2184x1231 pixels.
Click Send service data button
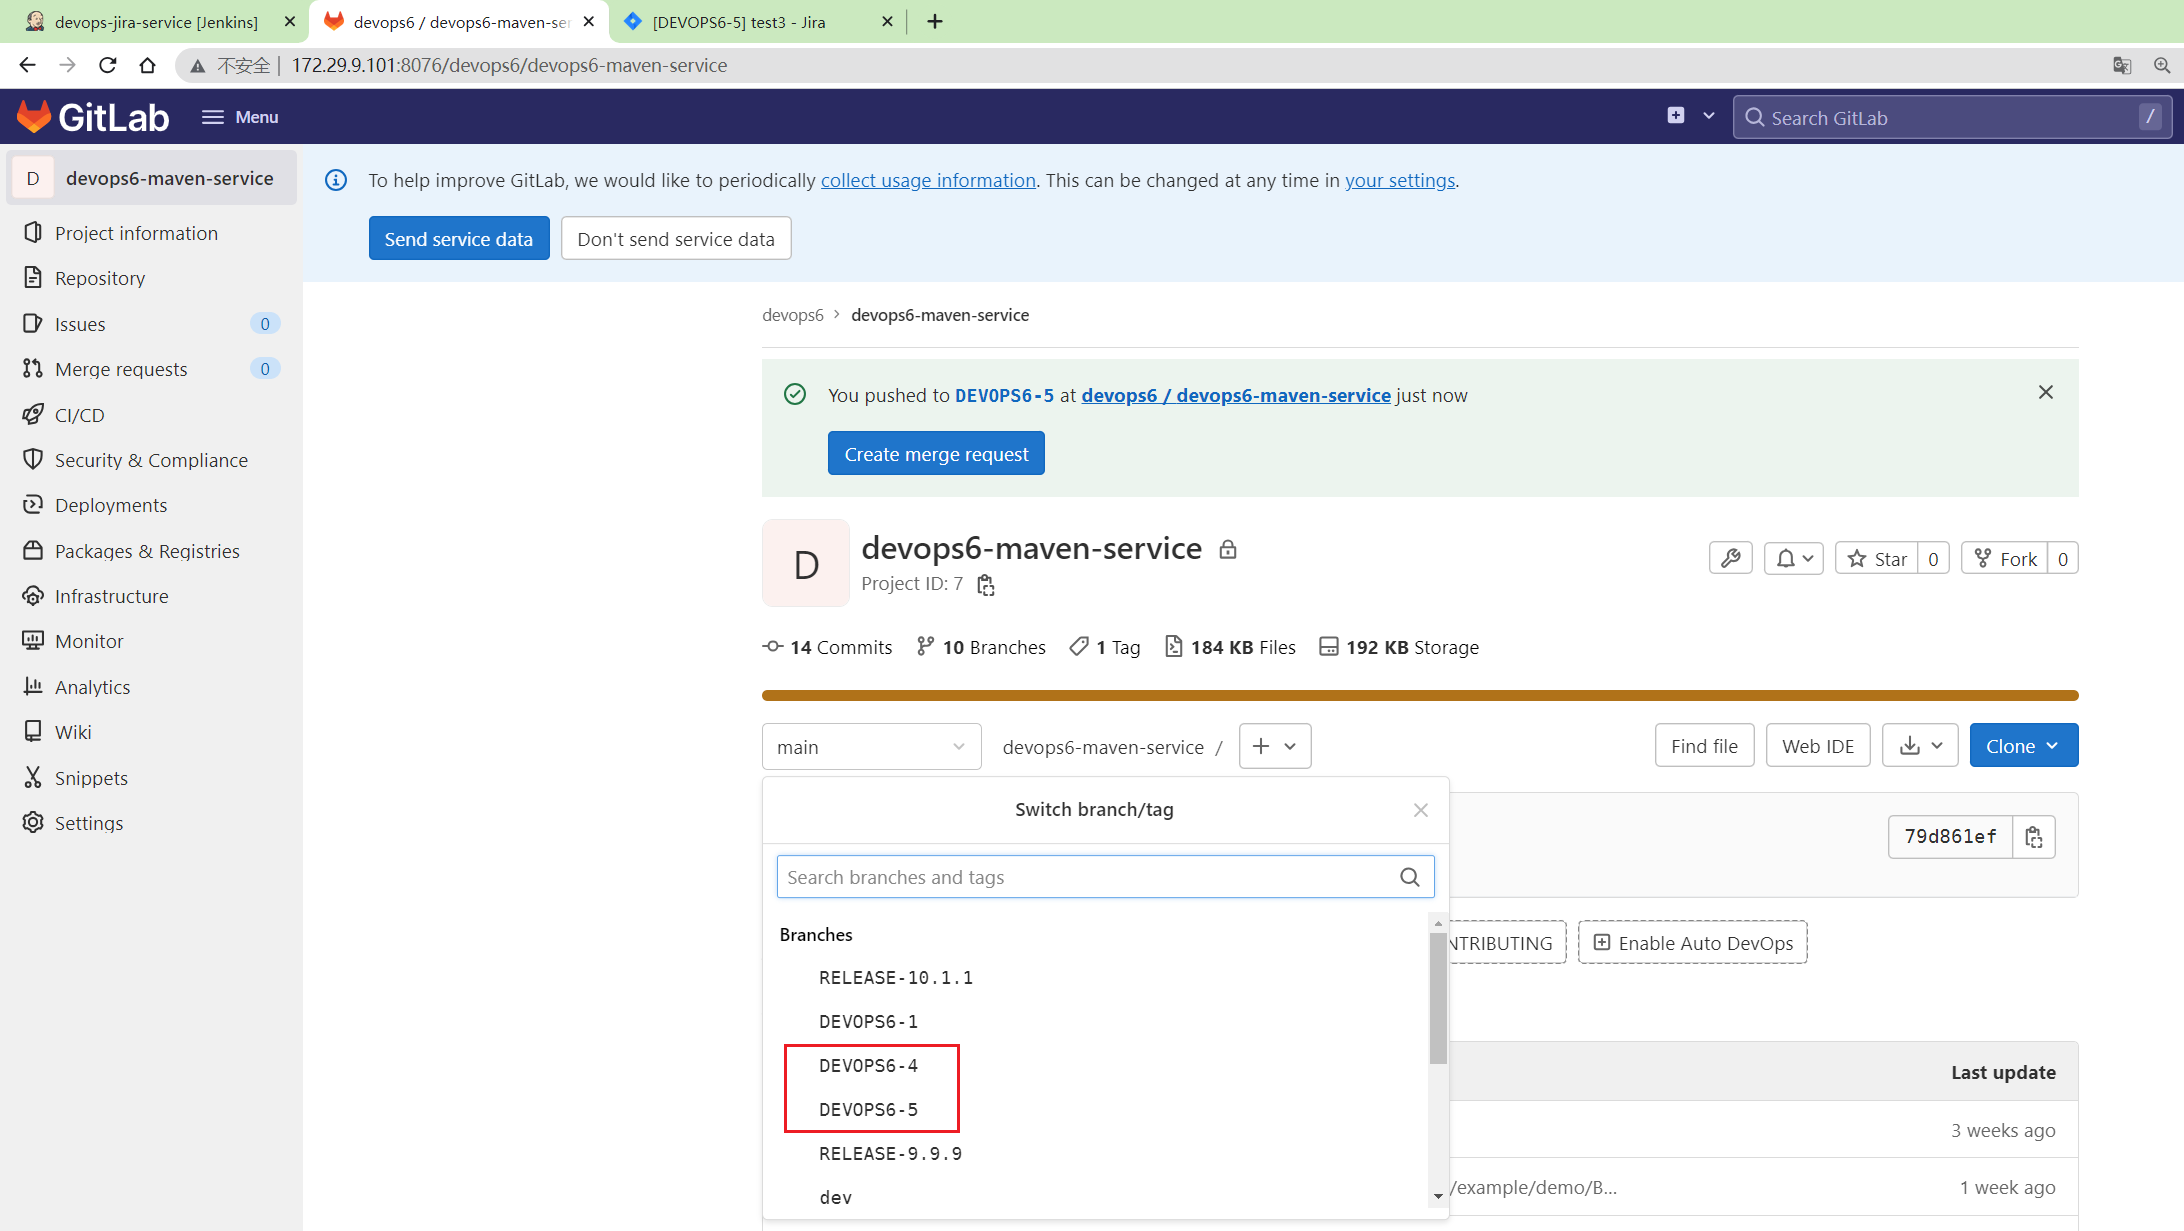click(x=459, y=239)
